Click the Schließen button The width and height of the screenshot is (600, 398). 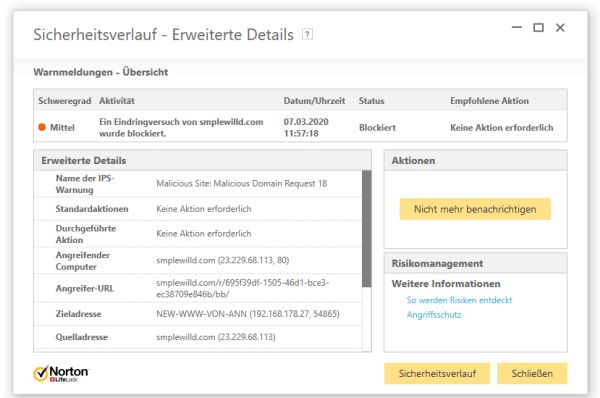(x=532, y=374)
